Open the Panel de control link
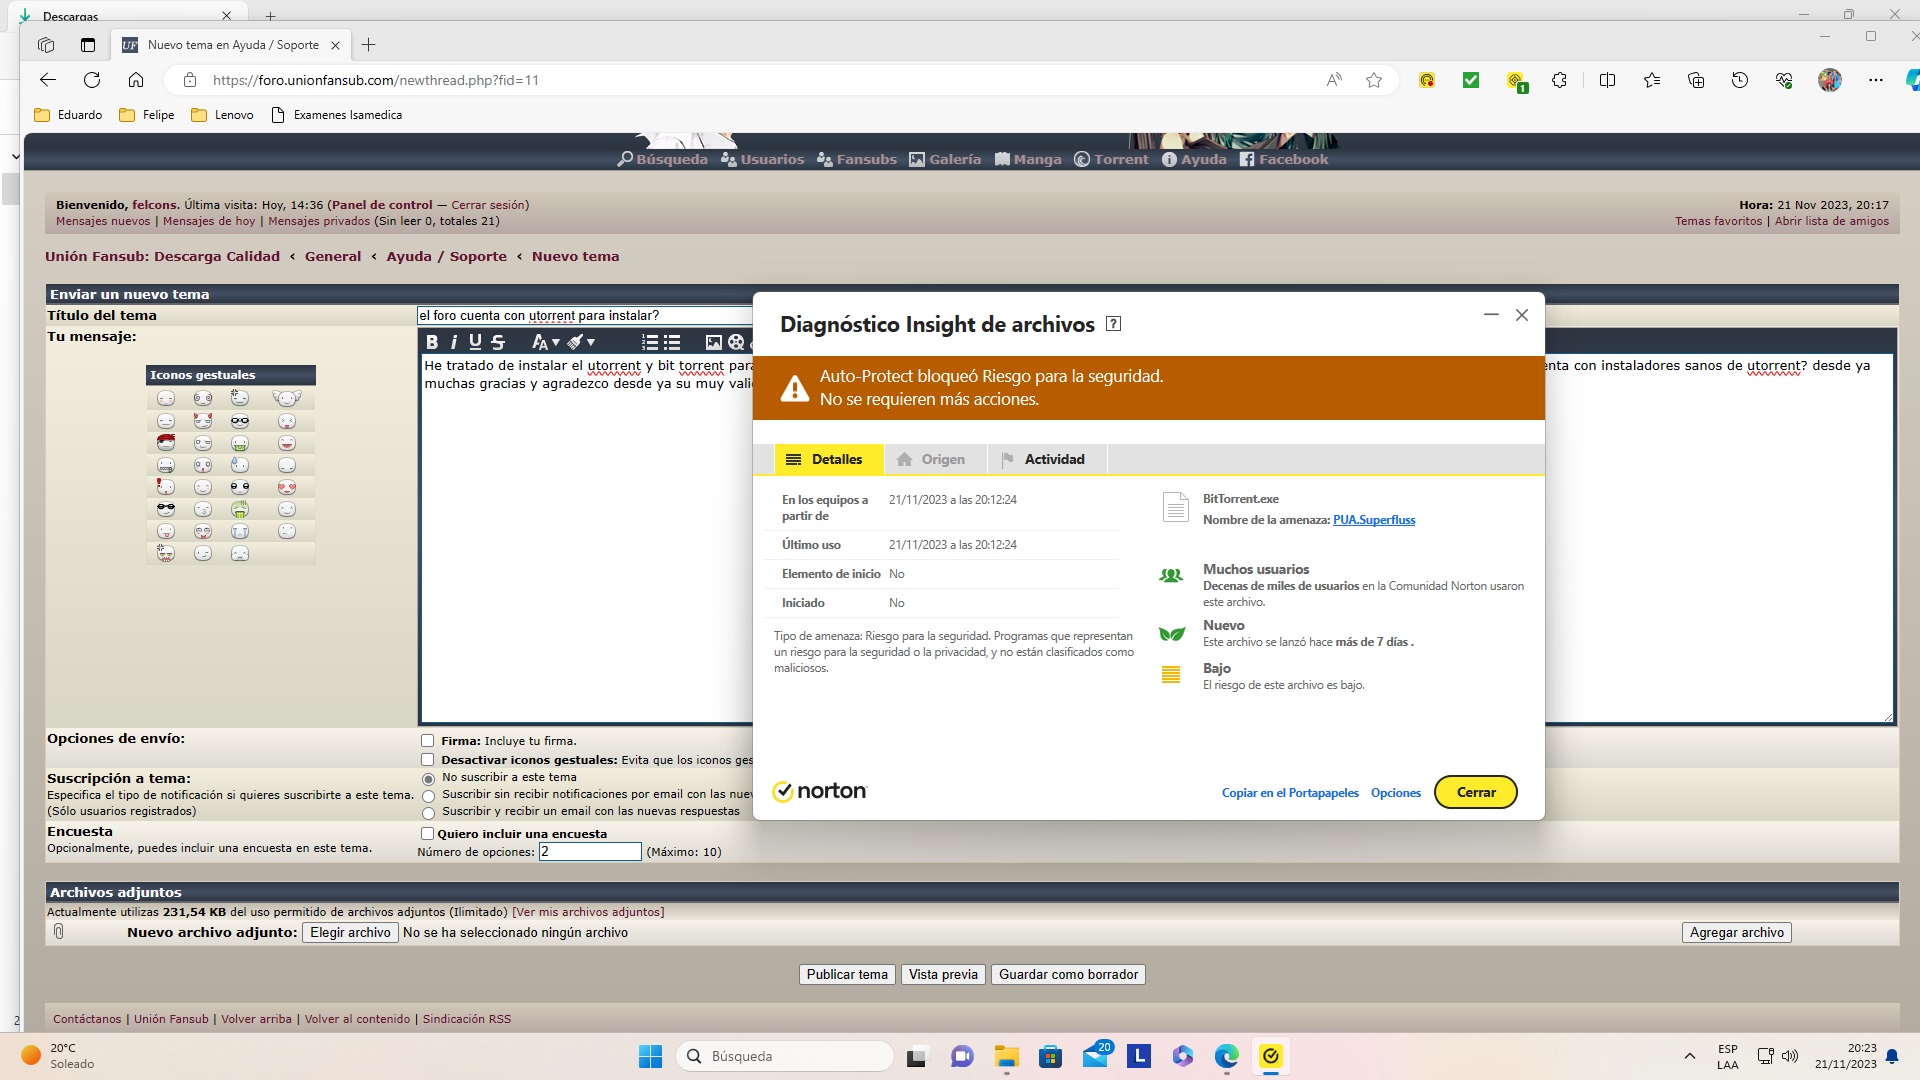The width and height of the screenshot is (1920, 1080). [382, 205]
